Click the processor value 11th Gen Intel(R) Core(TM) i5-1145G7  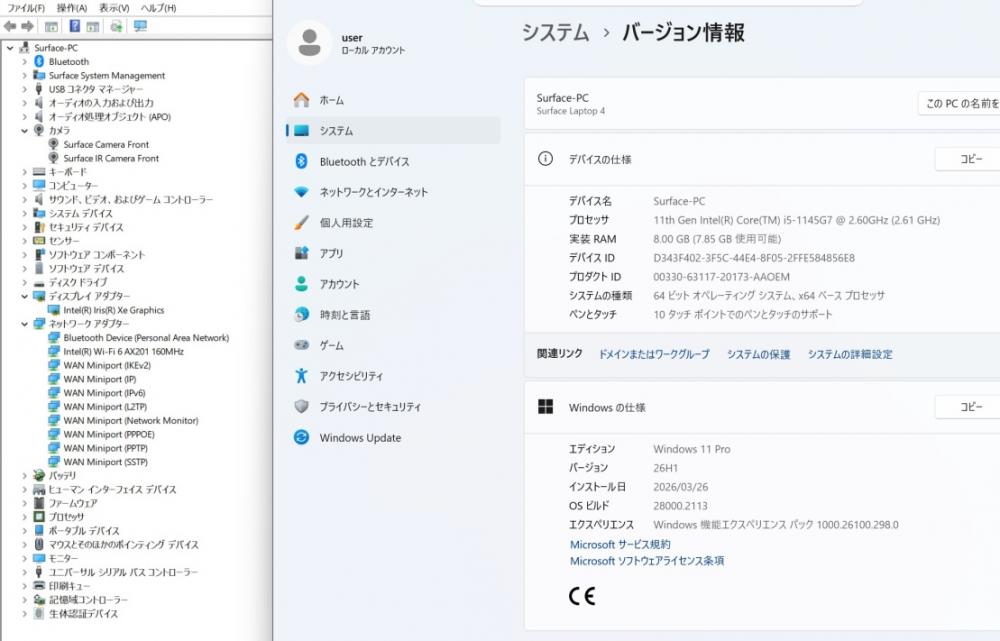coord(797,220)
